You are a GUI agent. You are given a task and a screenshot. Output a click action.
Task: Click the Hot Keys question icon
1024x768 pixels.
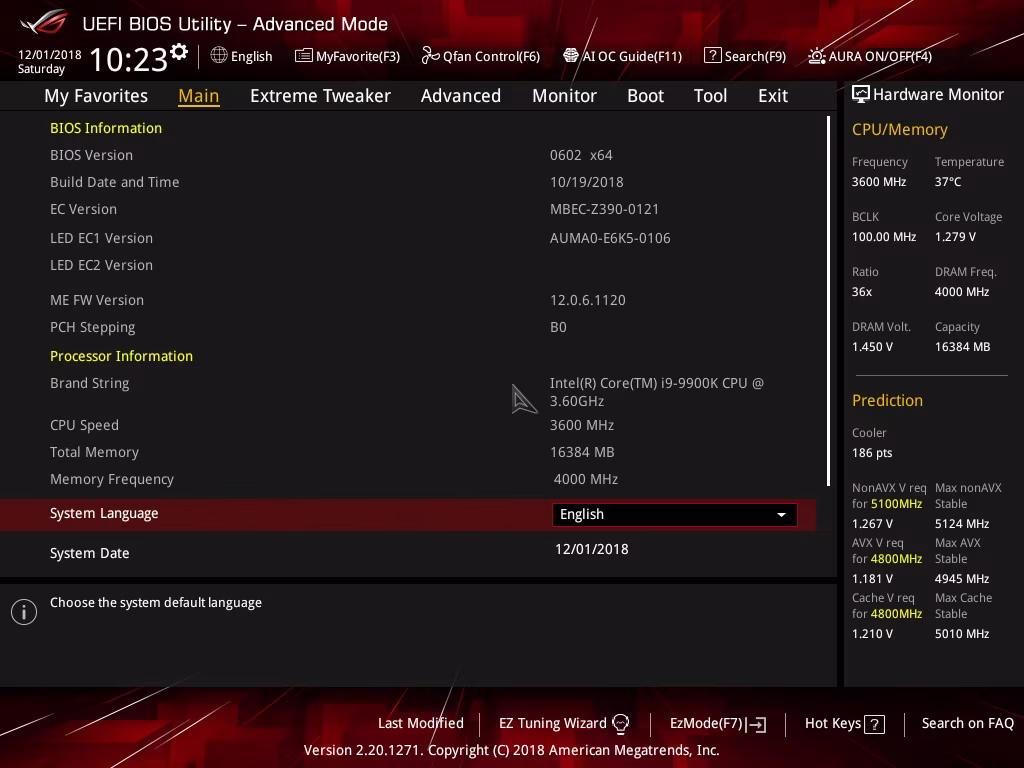874,724
